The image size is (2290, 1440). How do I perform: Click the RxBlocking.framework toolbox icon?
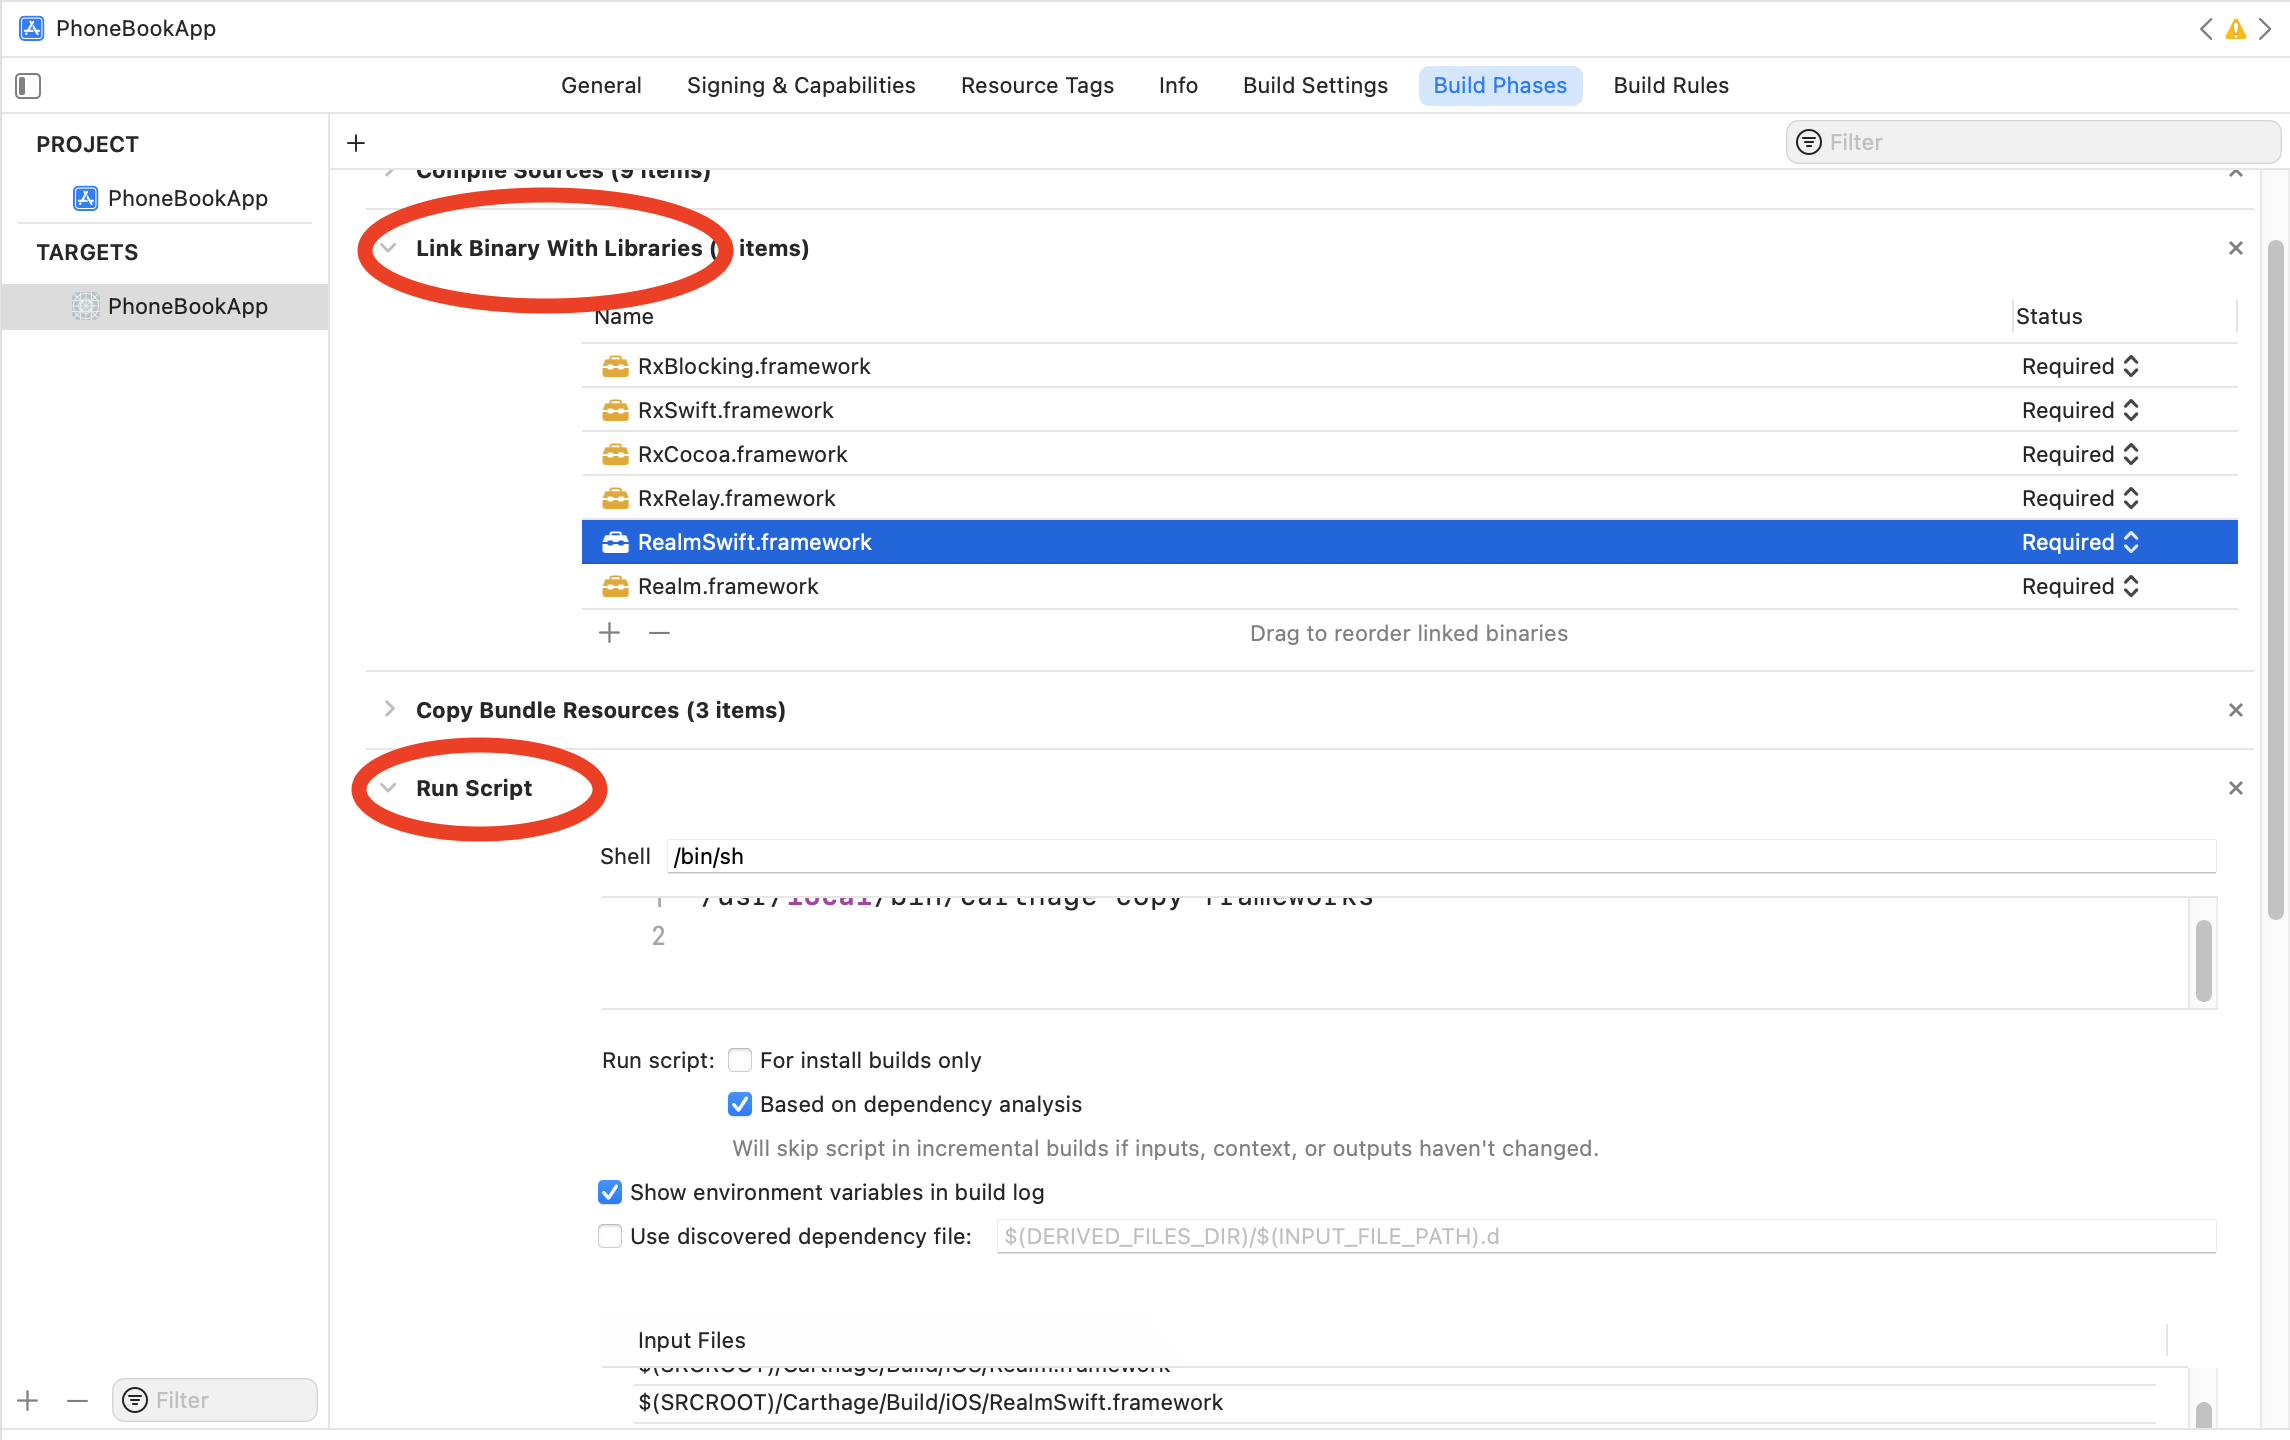[615, 366]
